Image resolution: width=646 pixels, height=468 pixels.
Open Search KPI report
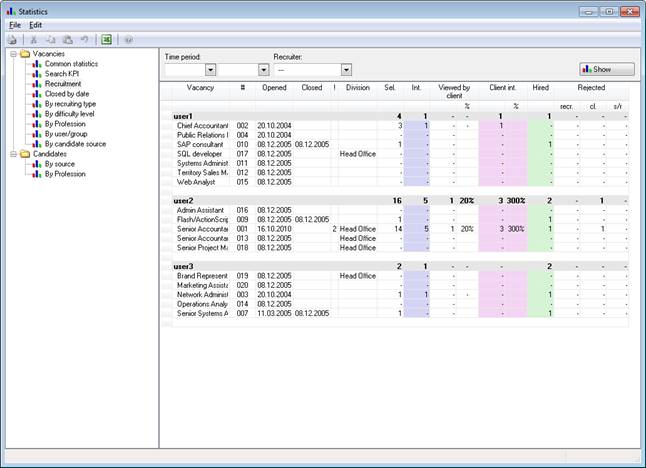(62, 74)
